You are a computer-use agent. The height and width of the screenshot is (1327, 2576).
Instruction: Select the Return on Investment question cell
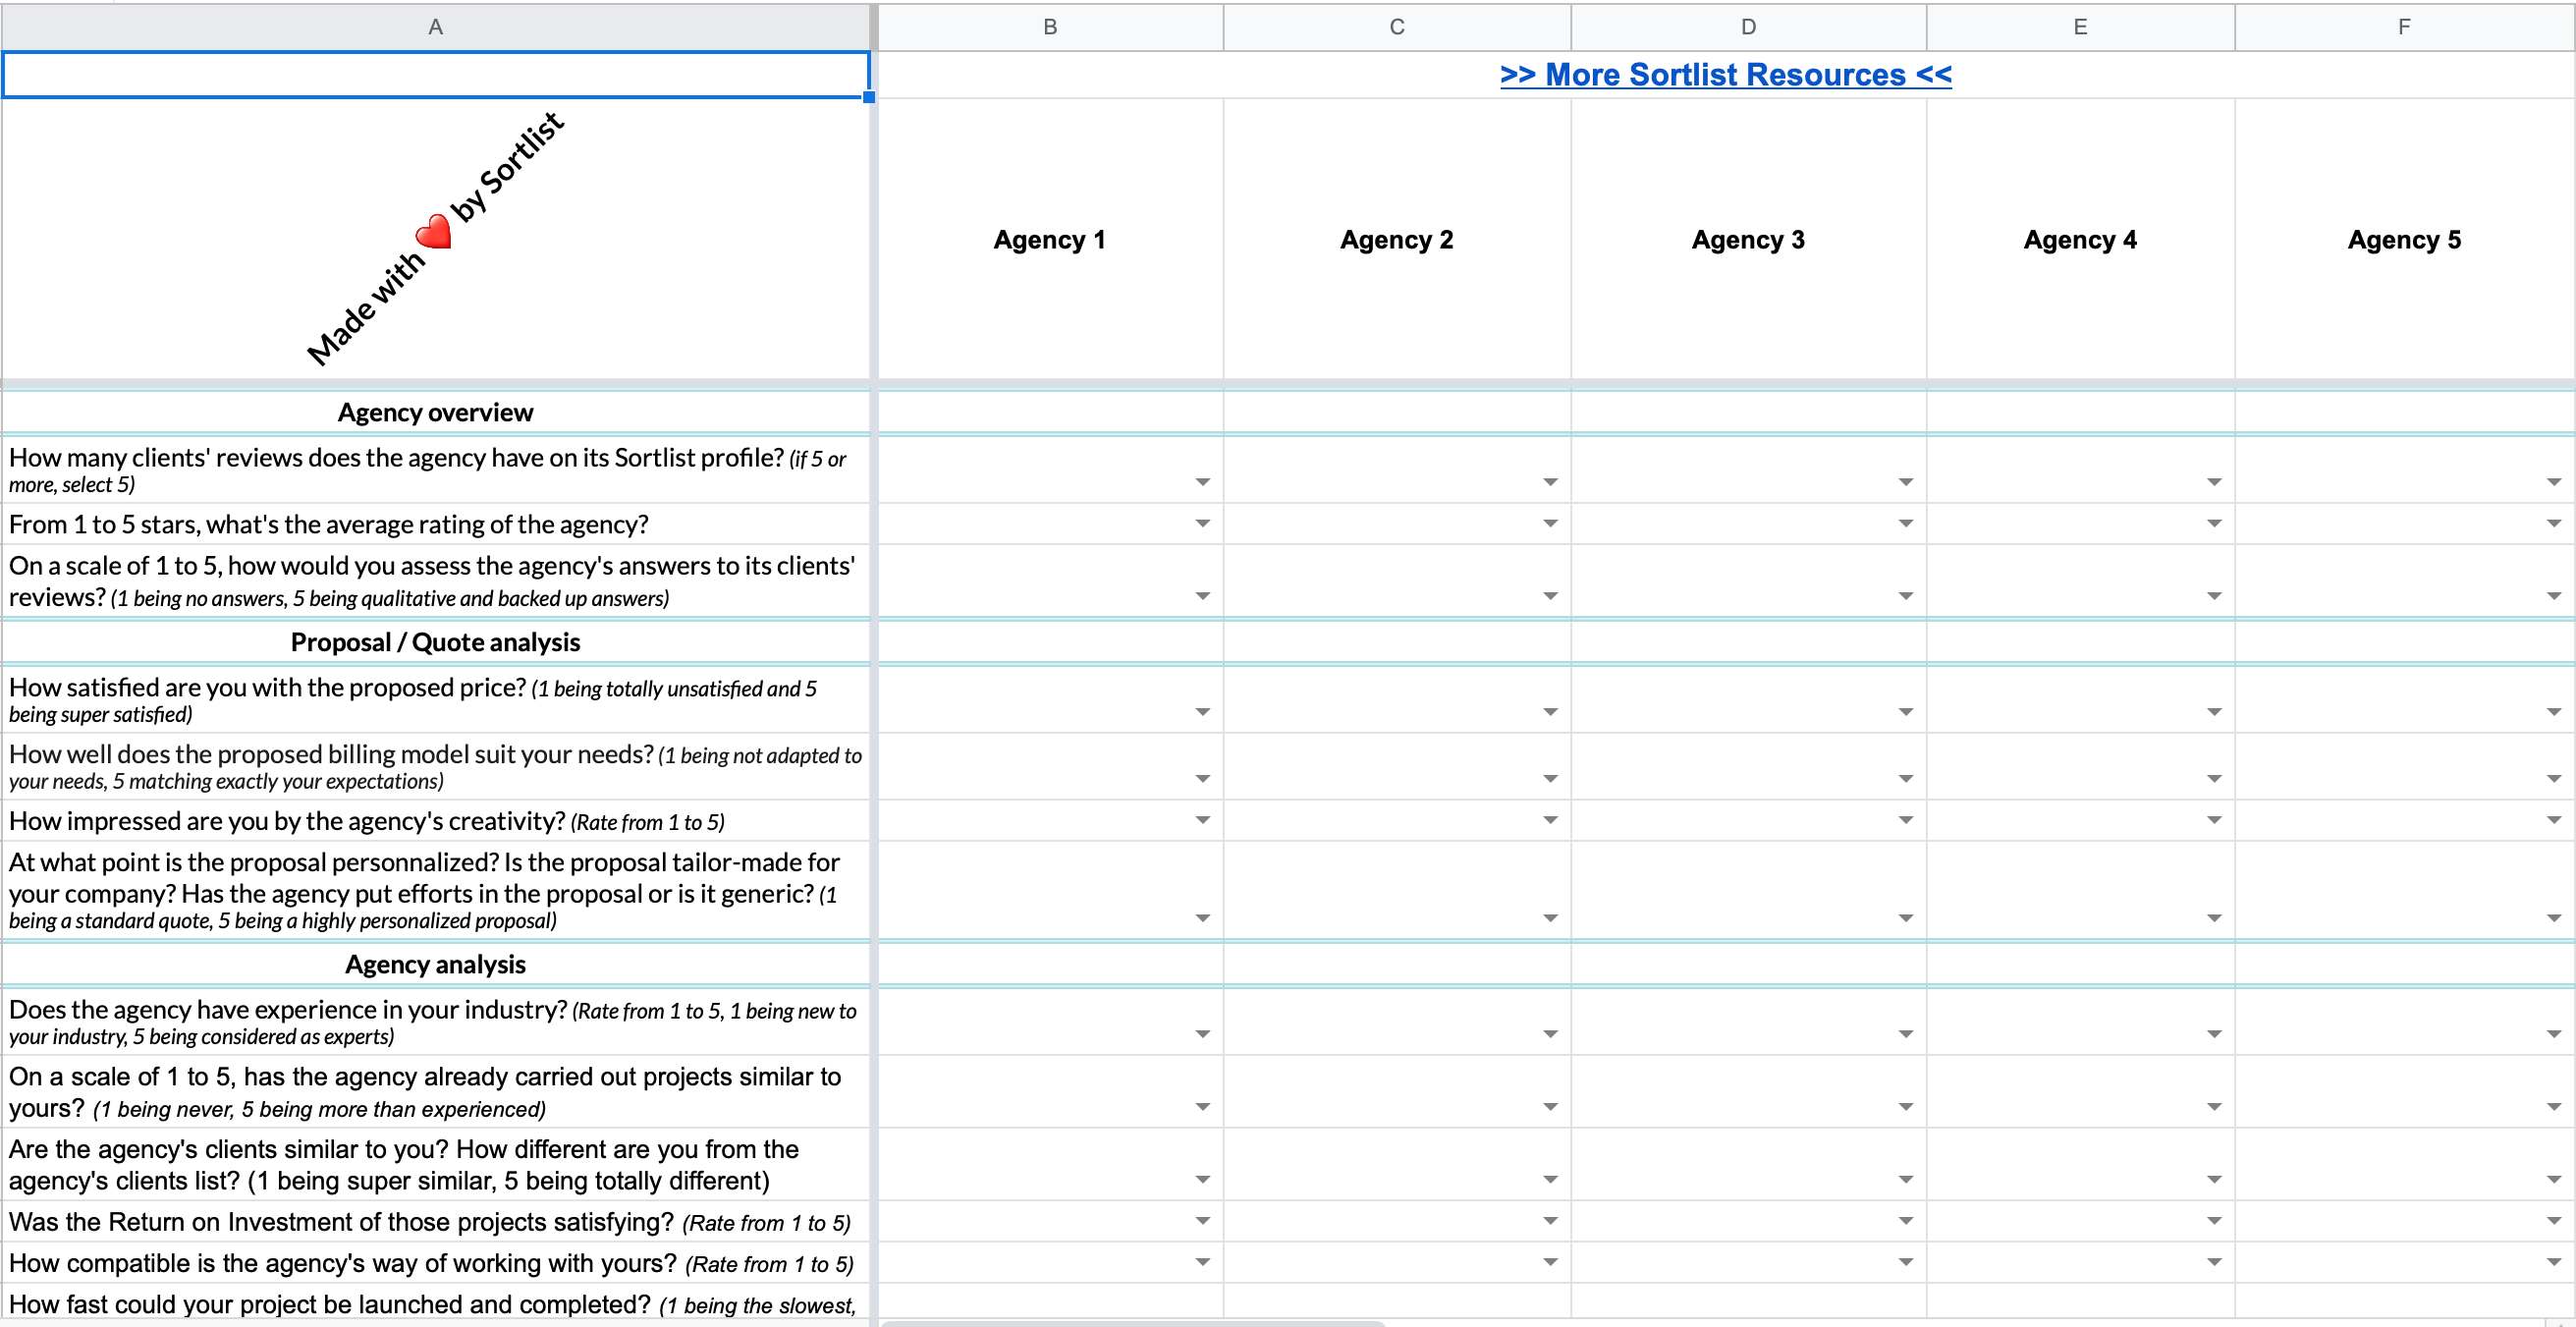436,1222
